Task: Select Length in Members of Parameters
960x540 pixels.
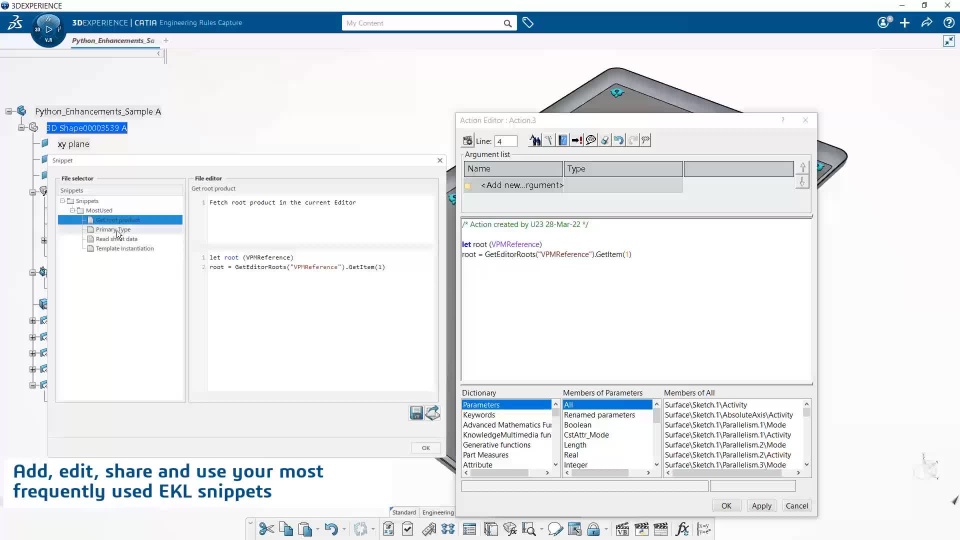Action: click(x=575, y=445)
